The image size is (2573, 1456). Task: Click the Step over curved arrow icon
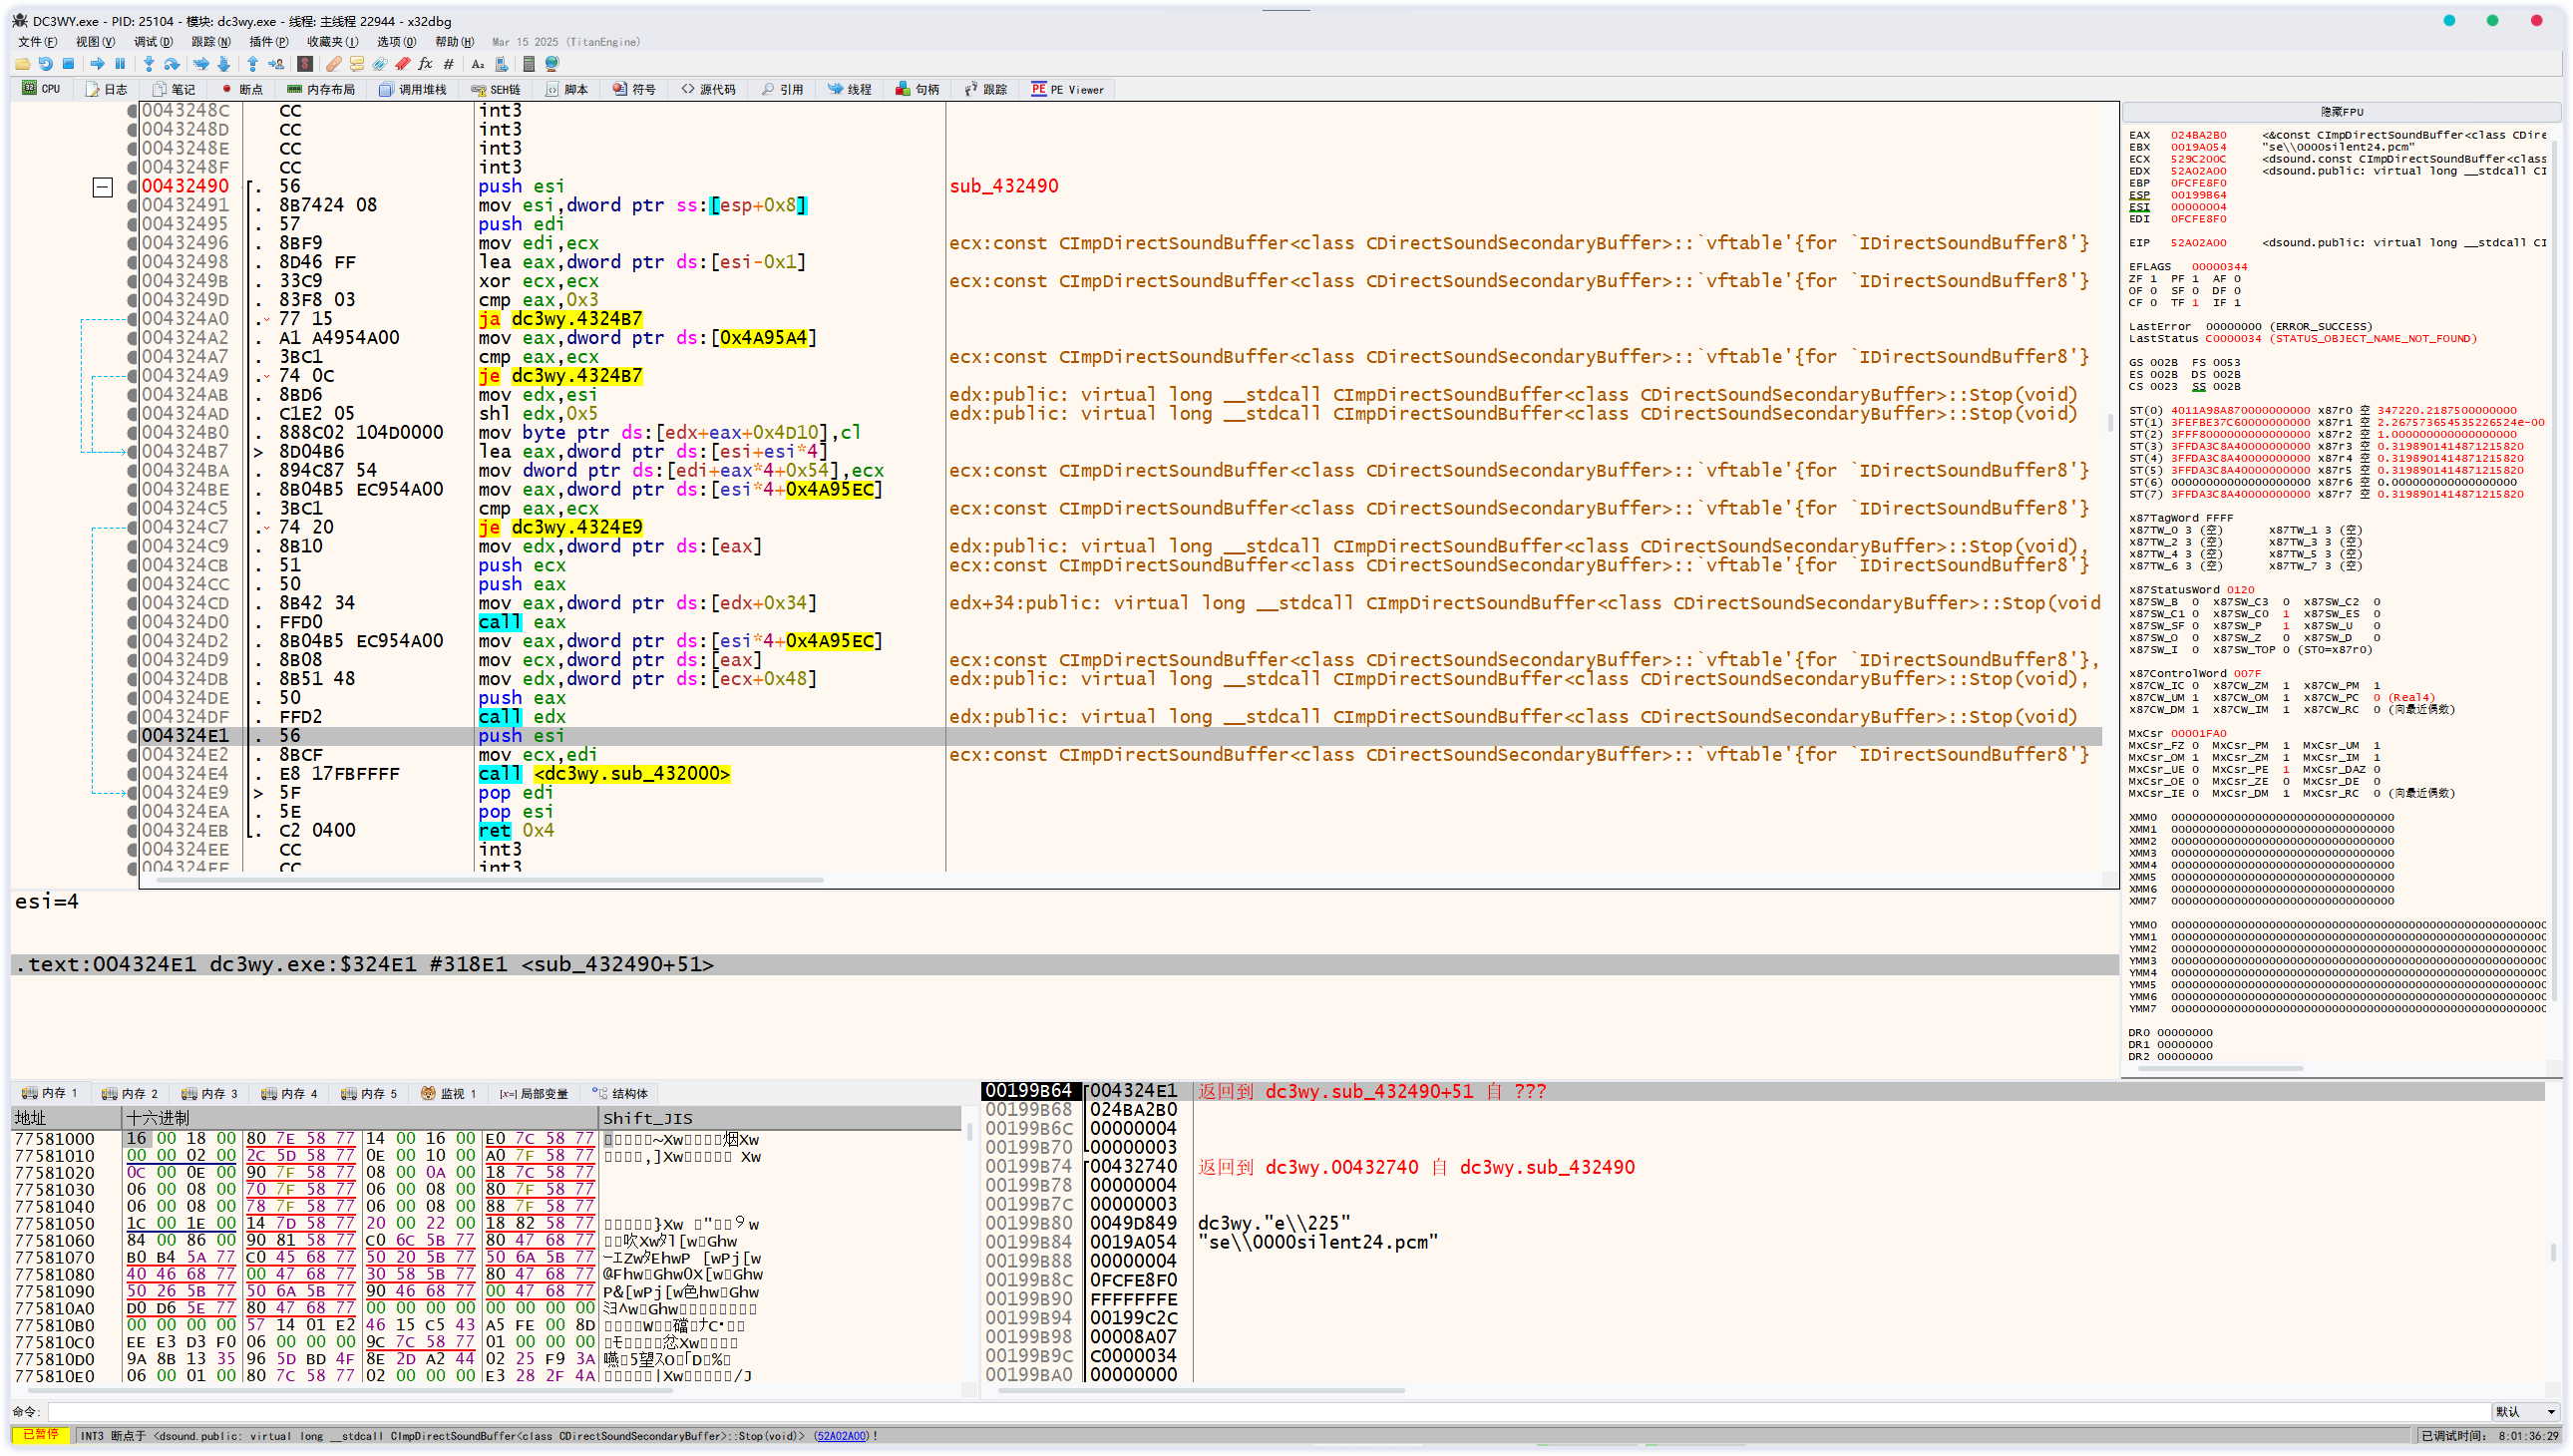click(172, 64)
